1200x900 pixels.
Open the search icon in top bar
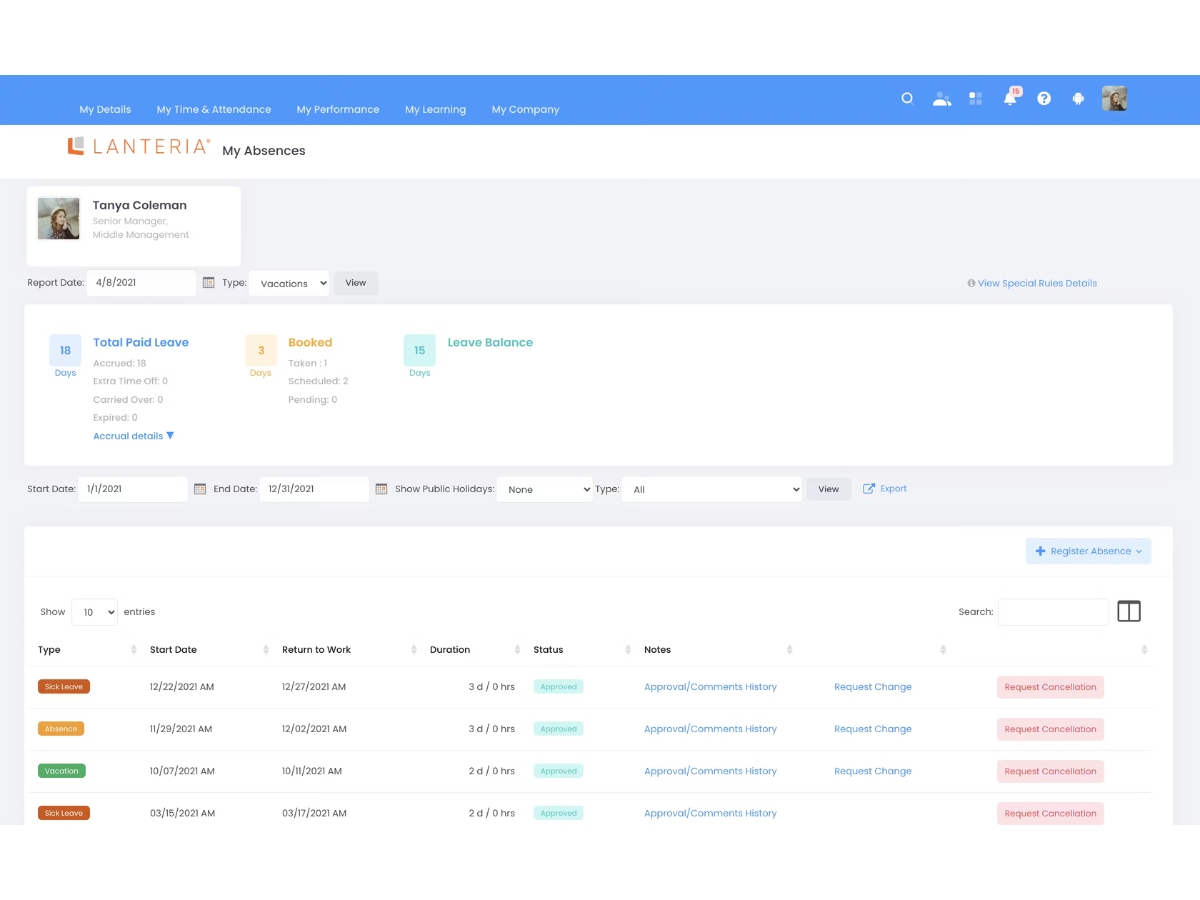907,99
